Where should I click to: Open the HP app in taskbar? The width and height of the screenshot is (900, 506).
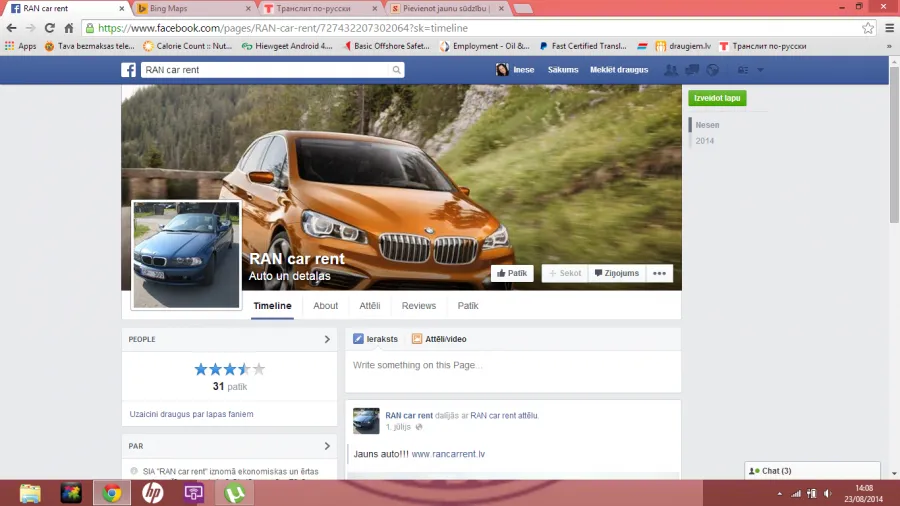pos(153,493)
